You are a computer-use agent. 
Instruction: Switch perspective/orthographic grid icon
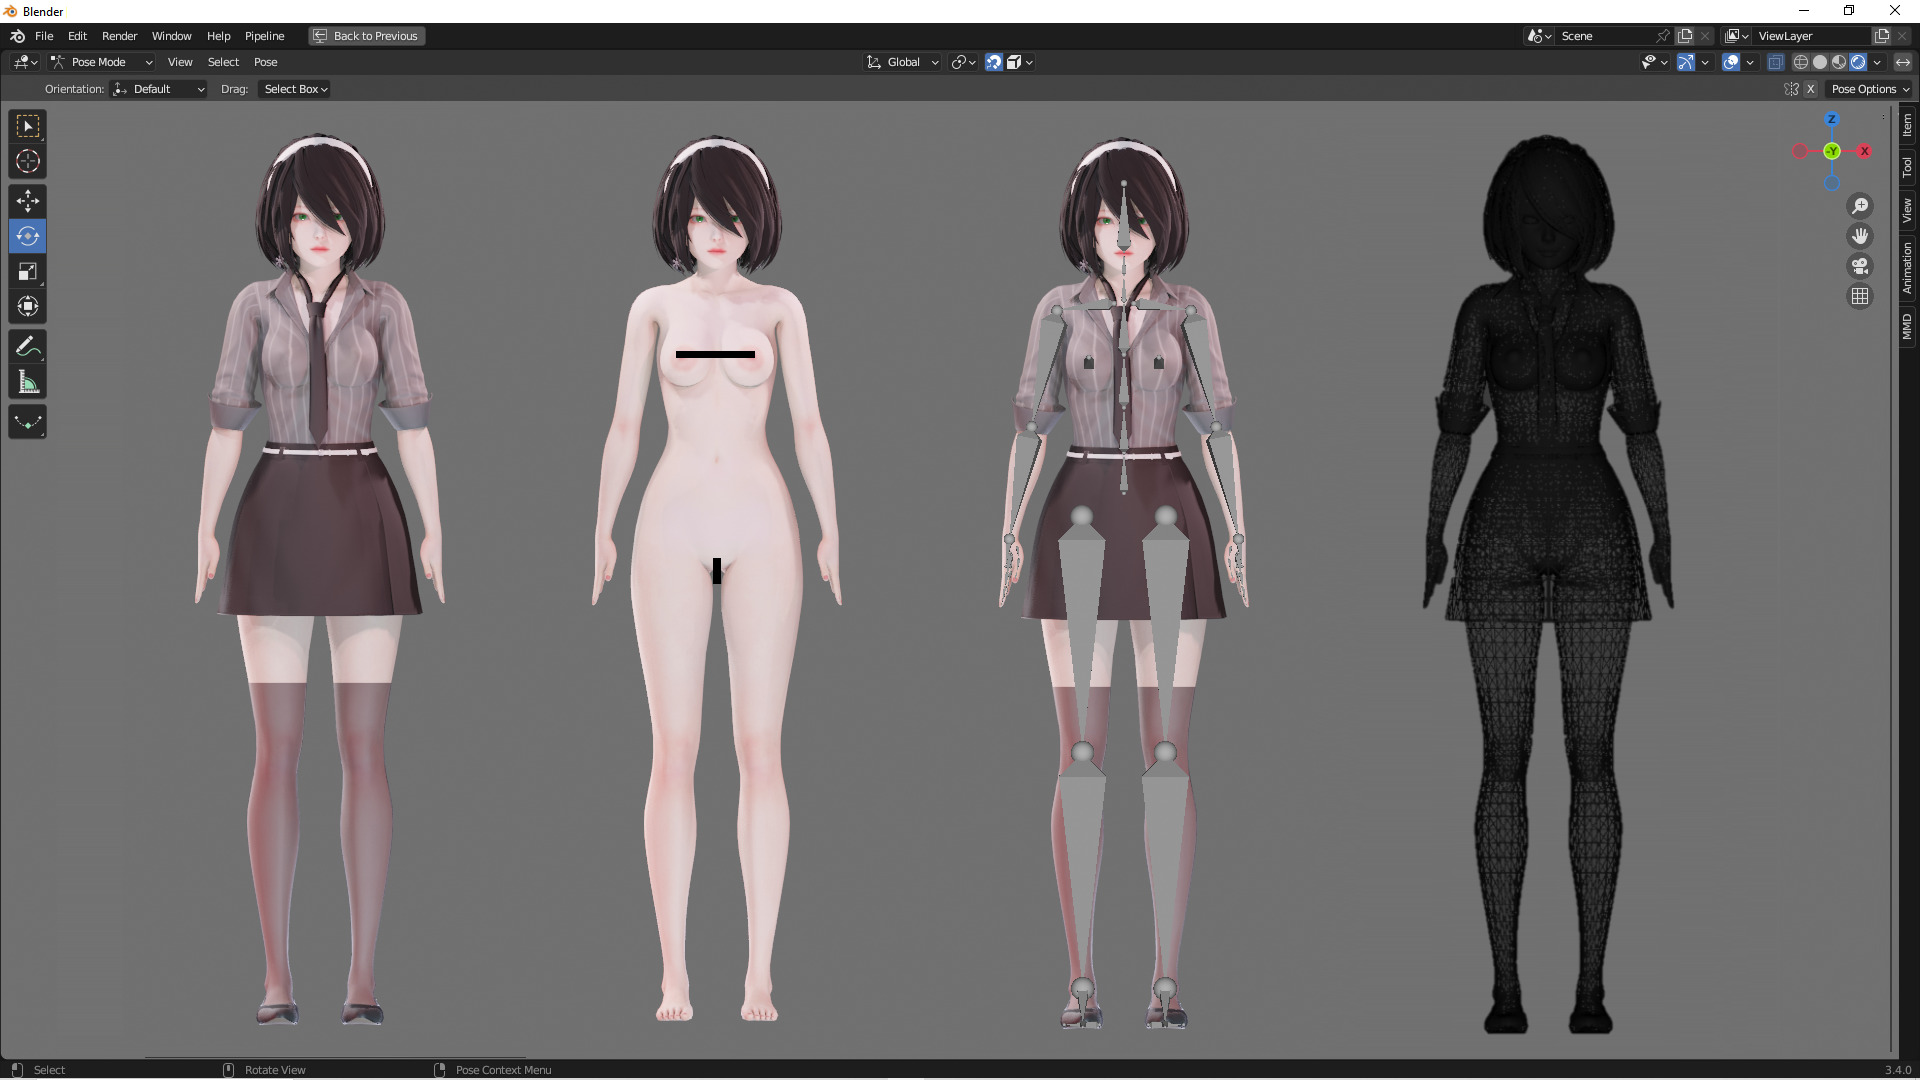1860,296
